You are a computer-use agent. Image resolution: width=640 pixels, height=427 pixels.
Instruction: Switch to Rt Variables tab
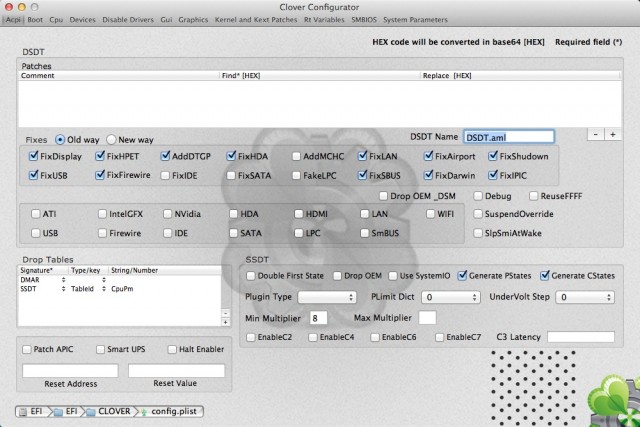click(324, 20)
